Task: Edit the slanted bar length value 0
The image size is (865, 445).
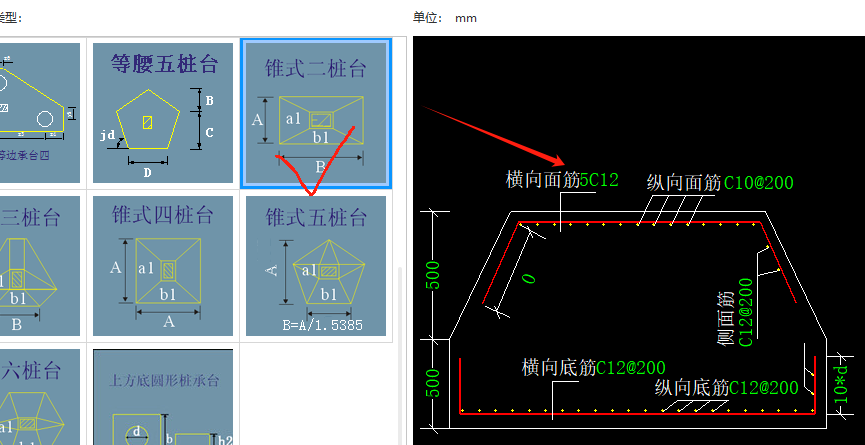Action: point(529,279)
